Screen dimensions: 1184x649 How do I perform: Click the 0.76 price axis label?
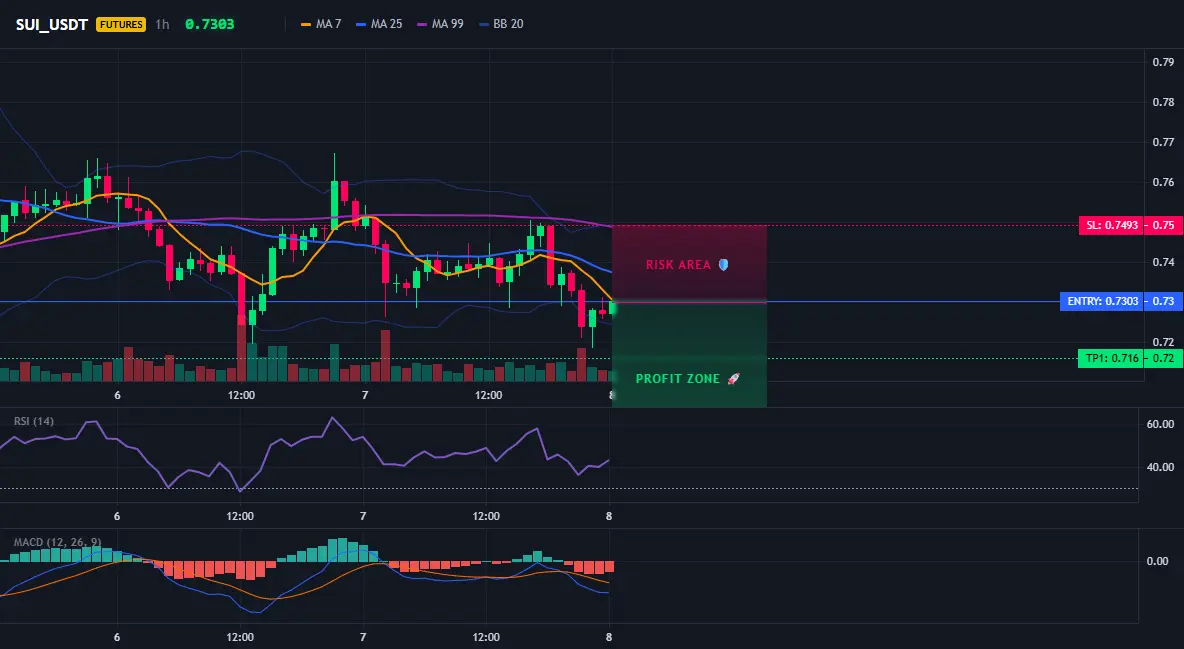click(x=1163, y=182)
